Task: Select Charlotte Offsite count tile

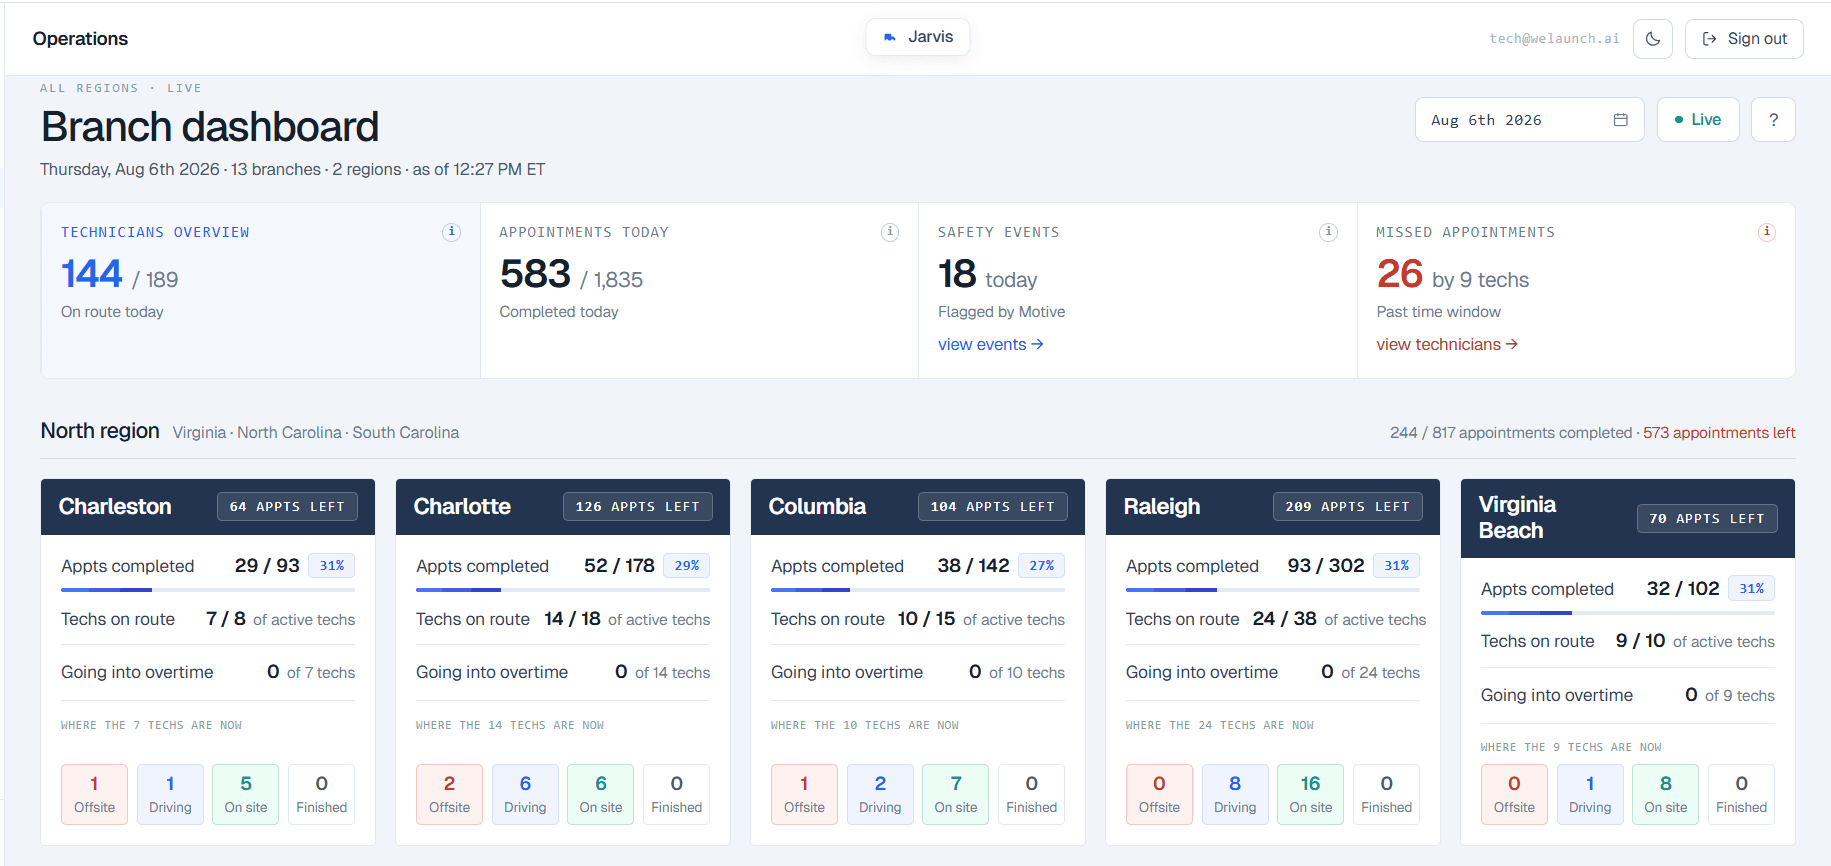Action: tap(449, 794)
